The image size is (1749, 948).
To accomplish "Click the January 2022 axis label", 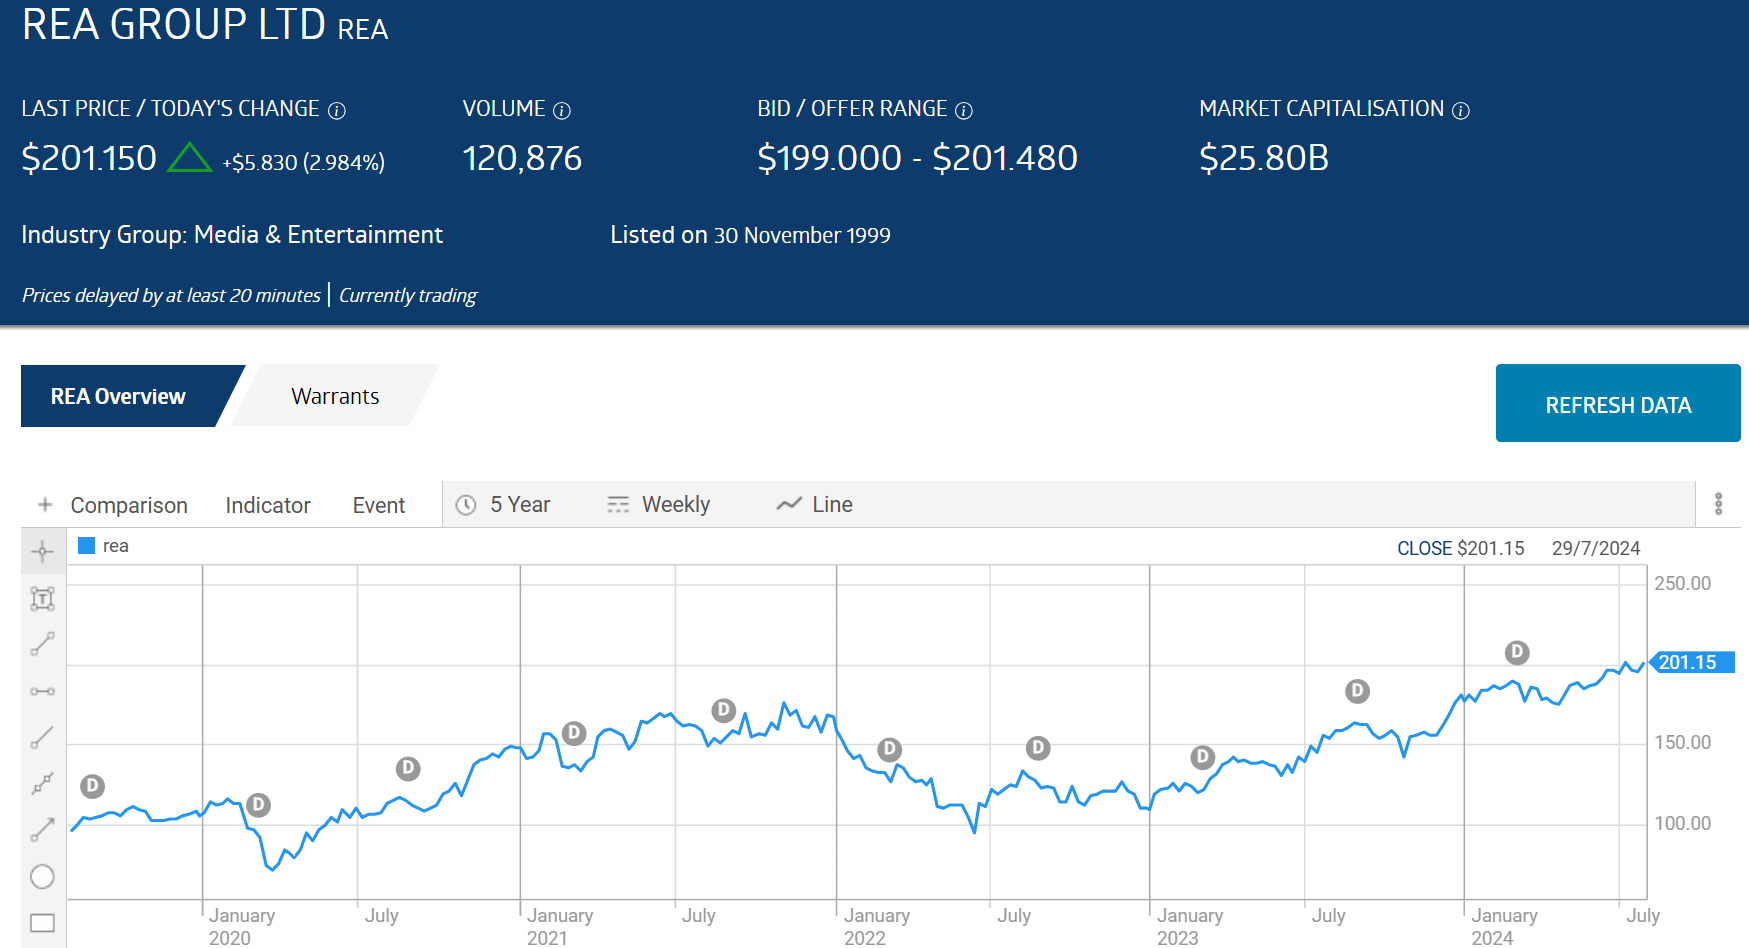I will pyautogui.click(x=875, y=926).
